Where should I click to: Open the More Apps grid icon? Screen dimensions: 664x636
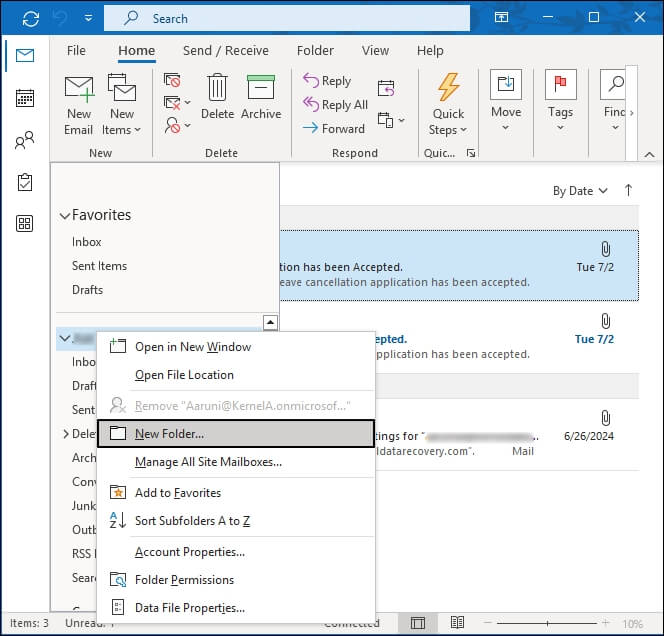pos(25,223)
